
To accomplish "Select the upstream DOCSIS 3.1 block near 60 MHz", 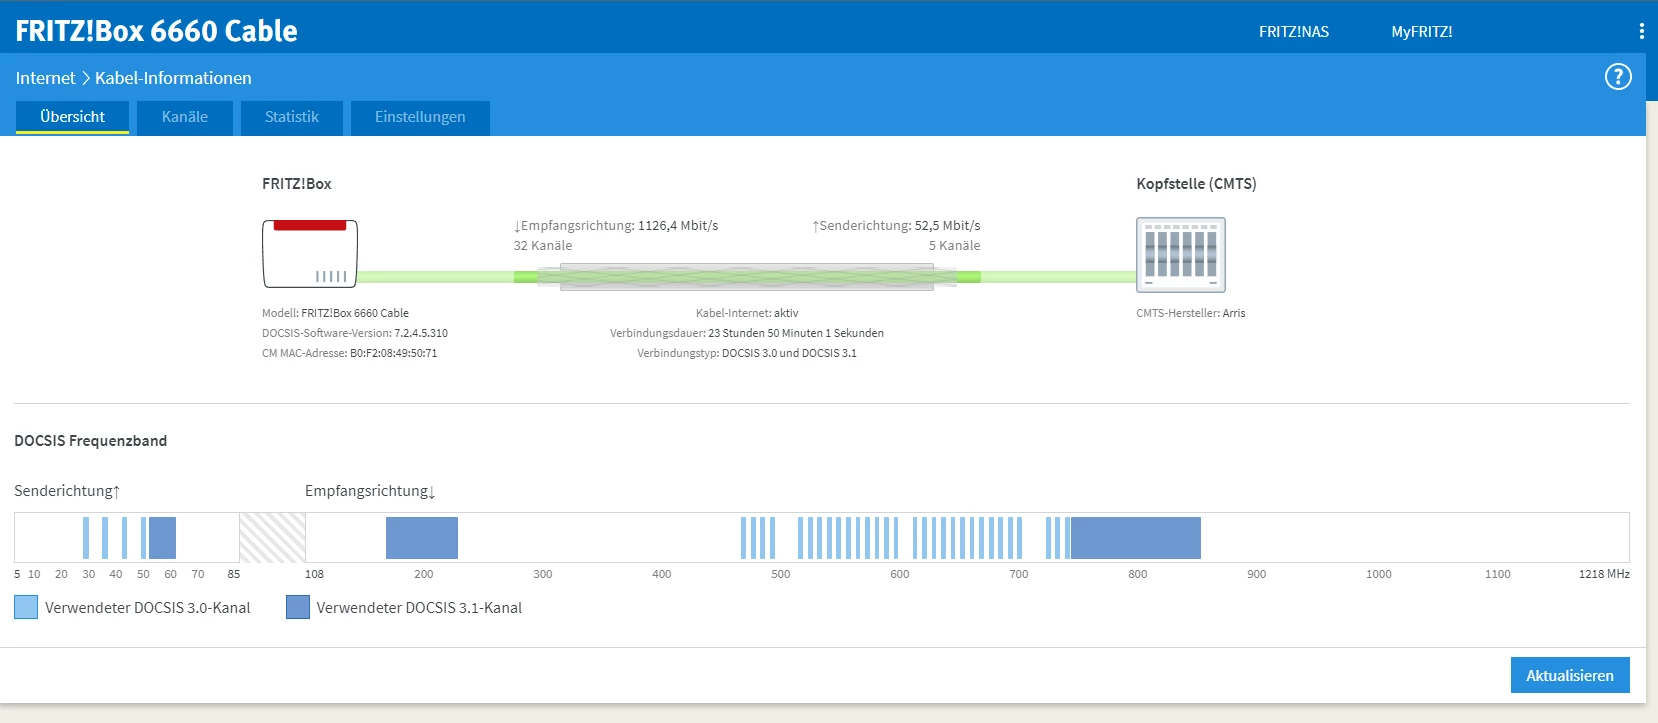I will point(162,538).
